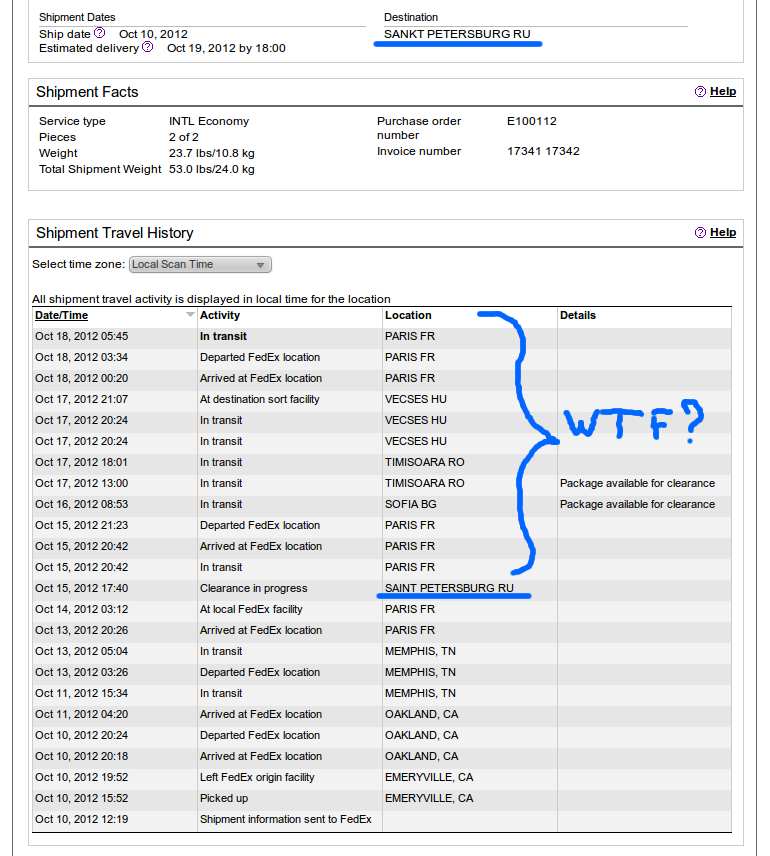
Task: Click the 'Picked up' activity
Action: (224, 799)
